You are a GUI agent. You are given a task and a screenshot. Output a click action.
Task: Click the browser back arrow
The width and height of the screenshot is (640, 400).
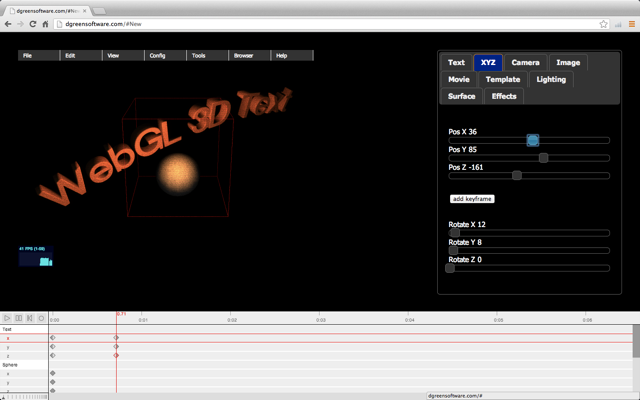(x=8, y=23)
